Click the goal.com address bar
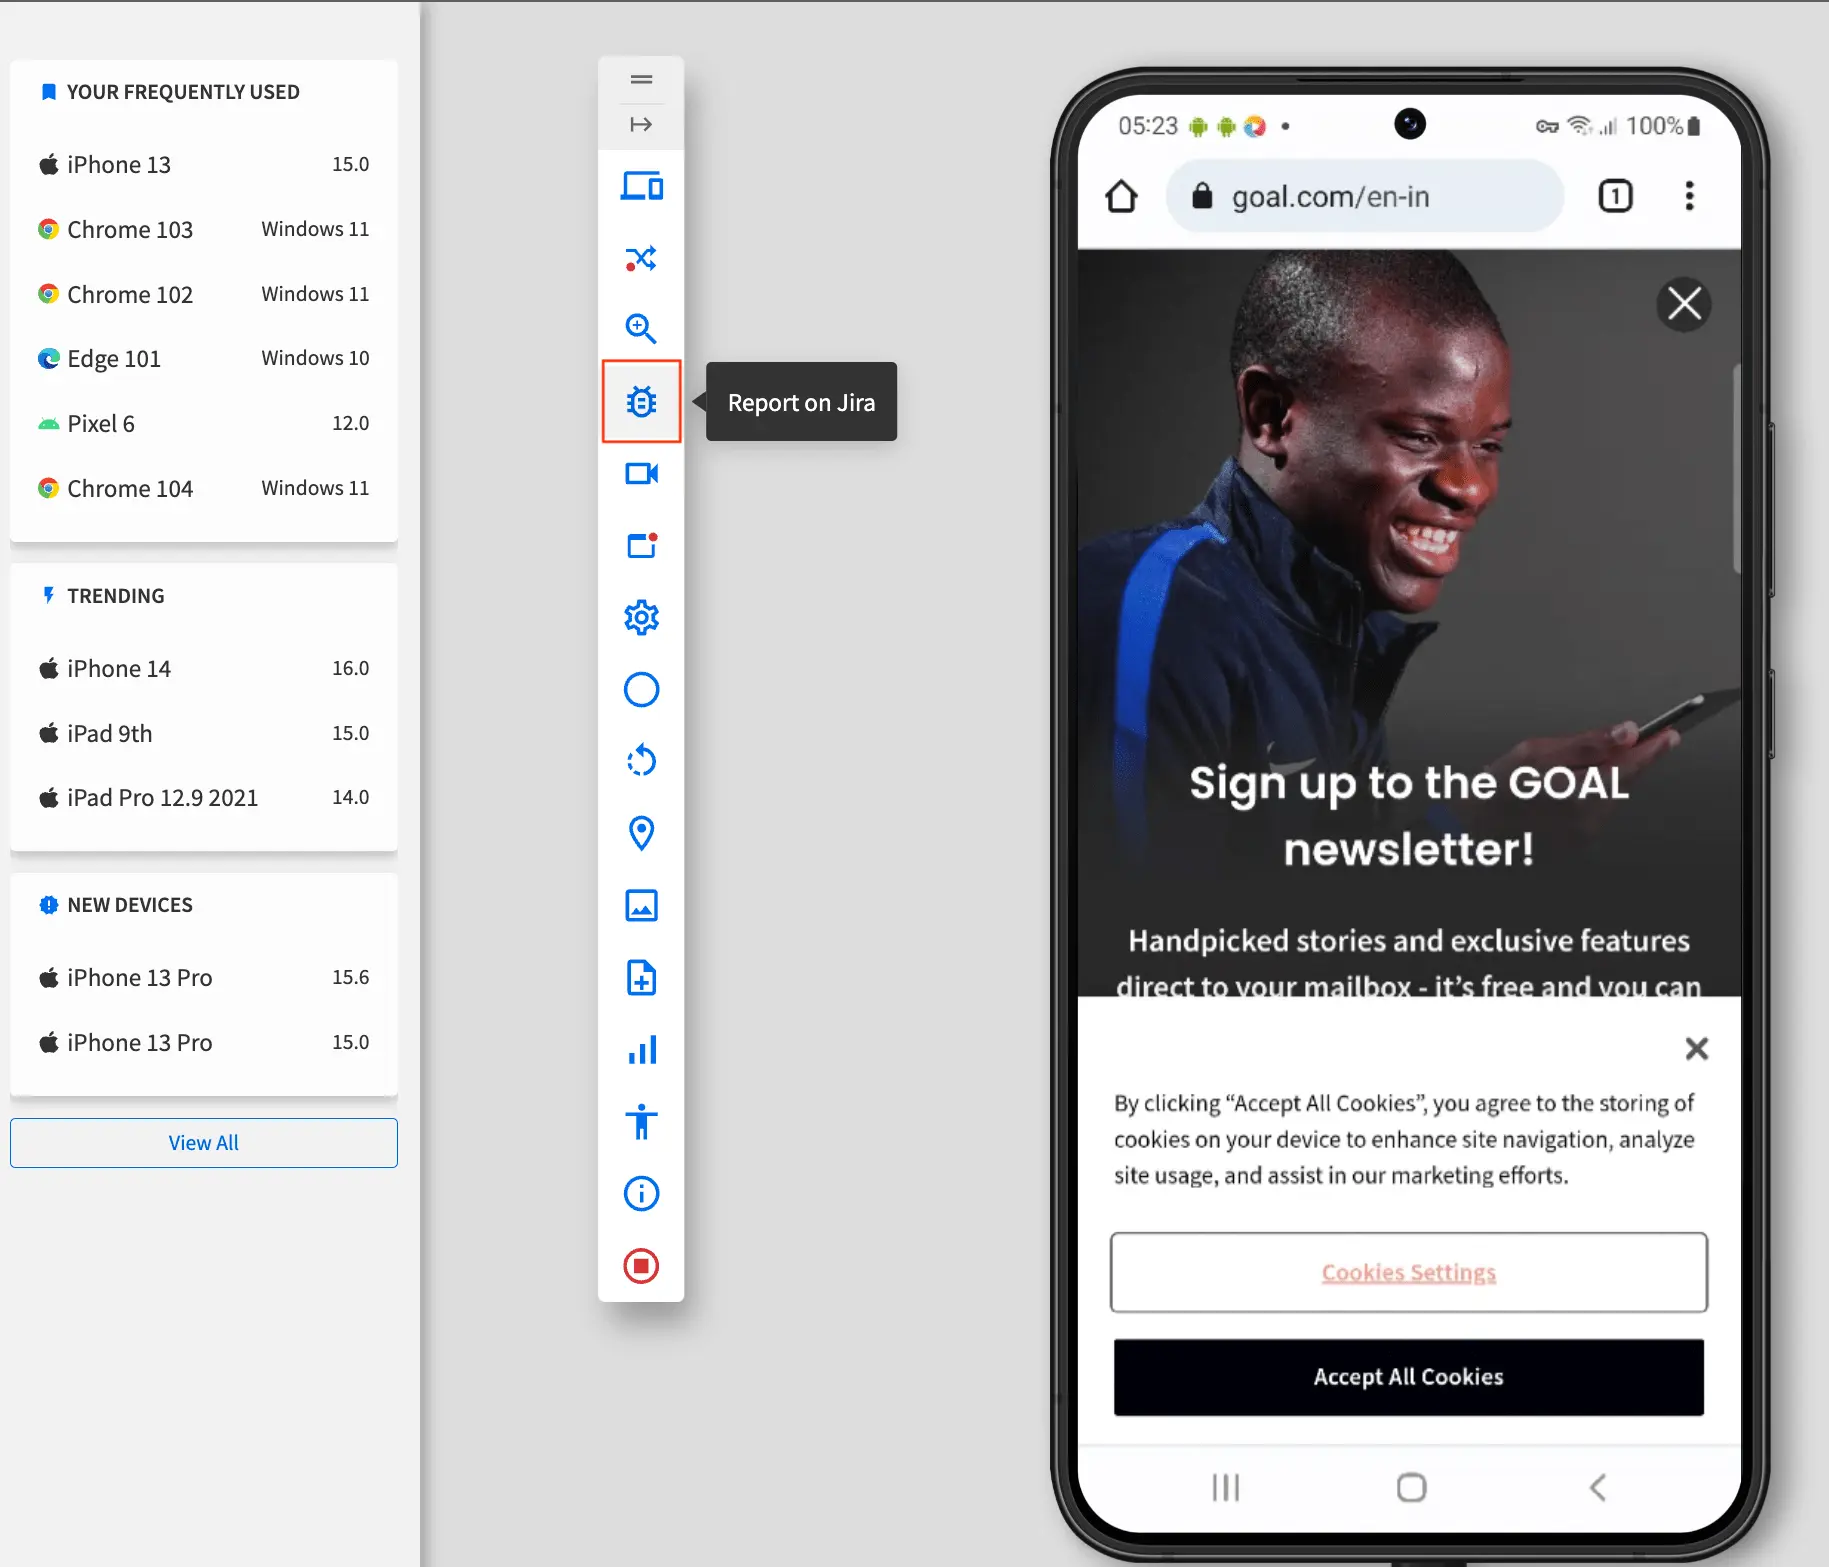1829x1567 pixels. pos(1364,197)
